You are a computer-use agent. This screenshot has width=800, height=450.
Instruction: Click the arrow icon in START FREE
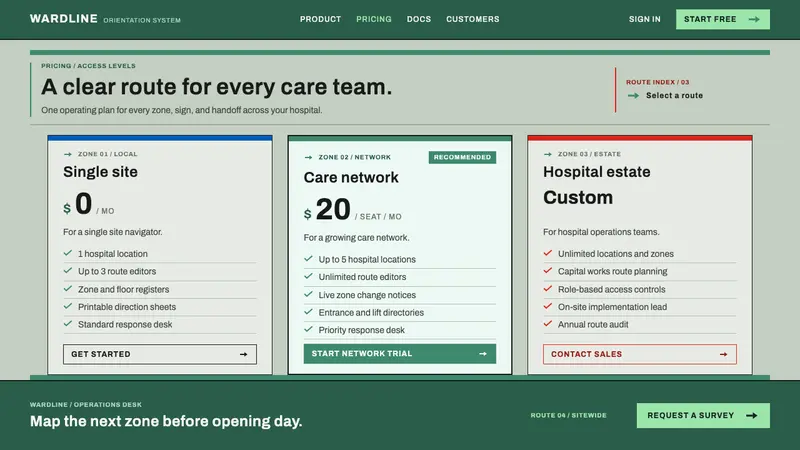click(754, 19)
